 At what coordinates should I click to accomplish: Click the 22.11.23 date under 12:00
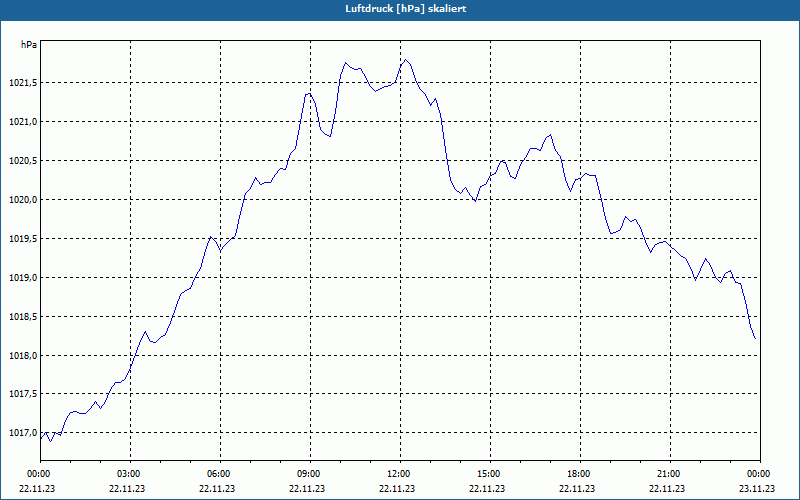pyautogui.click(x=397, y=488)
